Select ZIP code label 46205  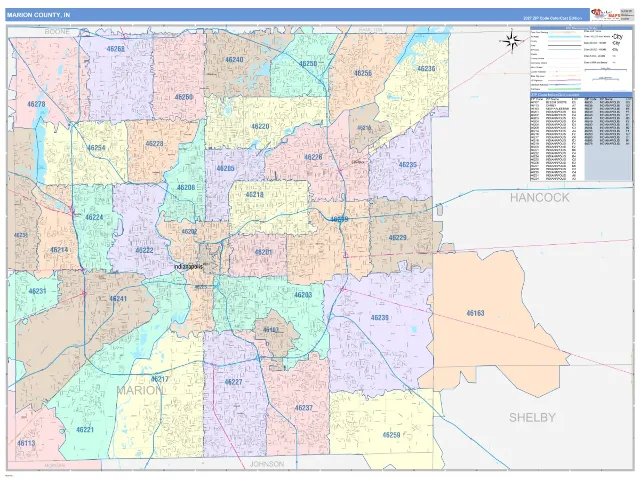point(225,168)
